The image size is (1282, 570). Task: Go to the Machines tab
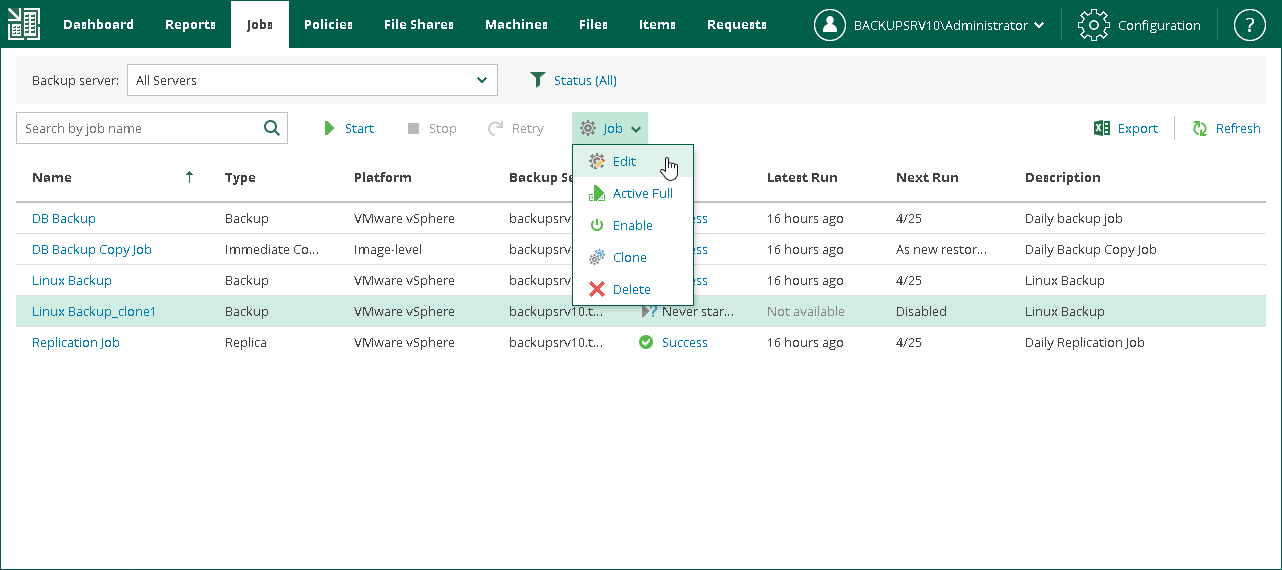point(516,24)
